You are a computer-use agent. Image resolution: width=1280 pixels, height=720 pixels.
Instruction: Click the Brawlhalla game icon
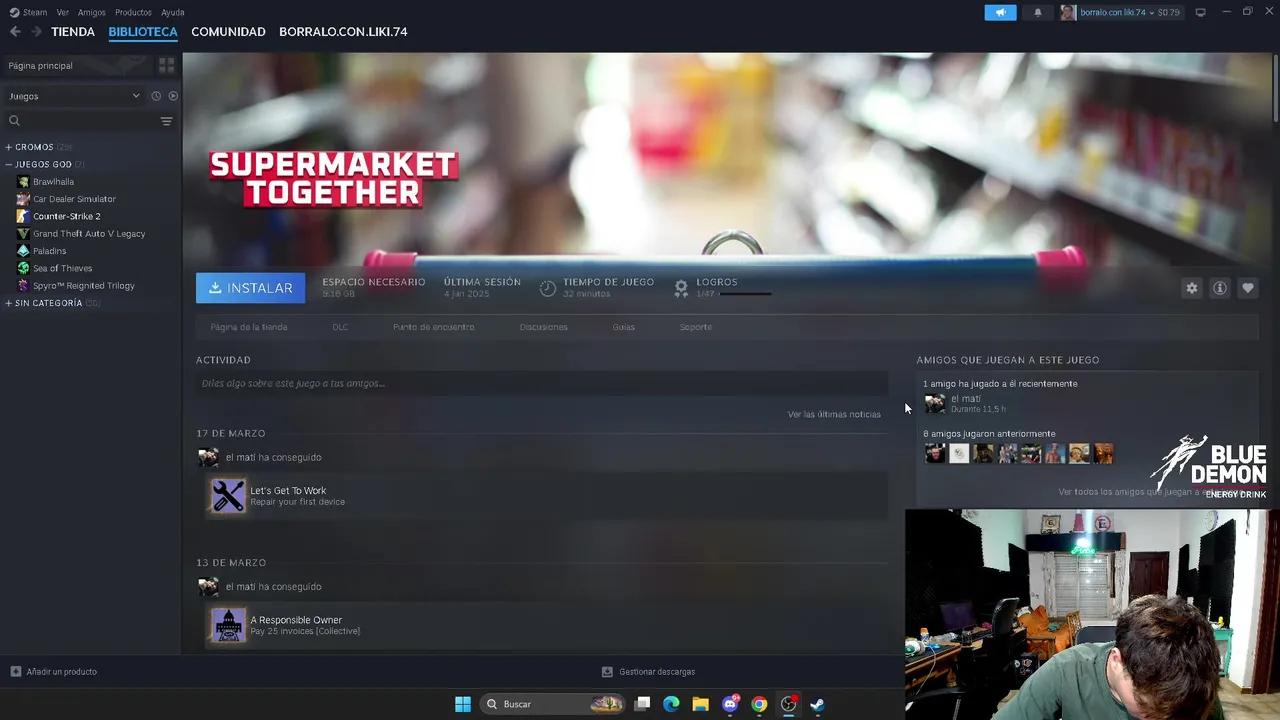[24, 182]
